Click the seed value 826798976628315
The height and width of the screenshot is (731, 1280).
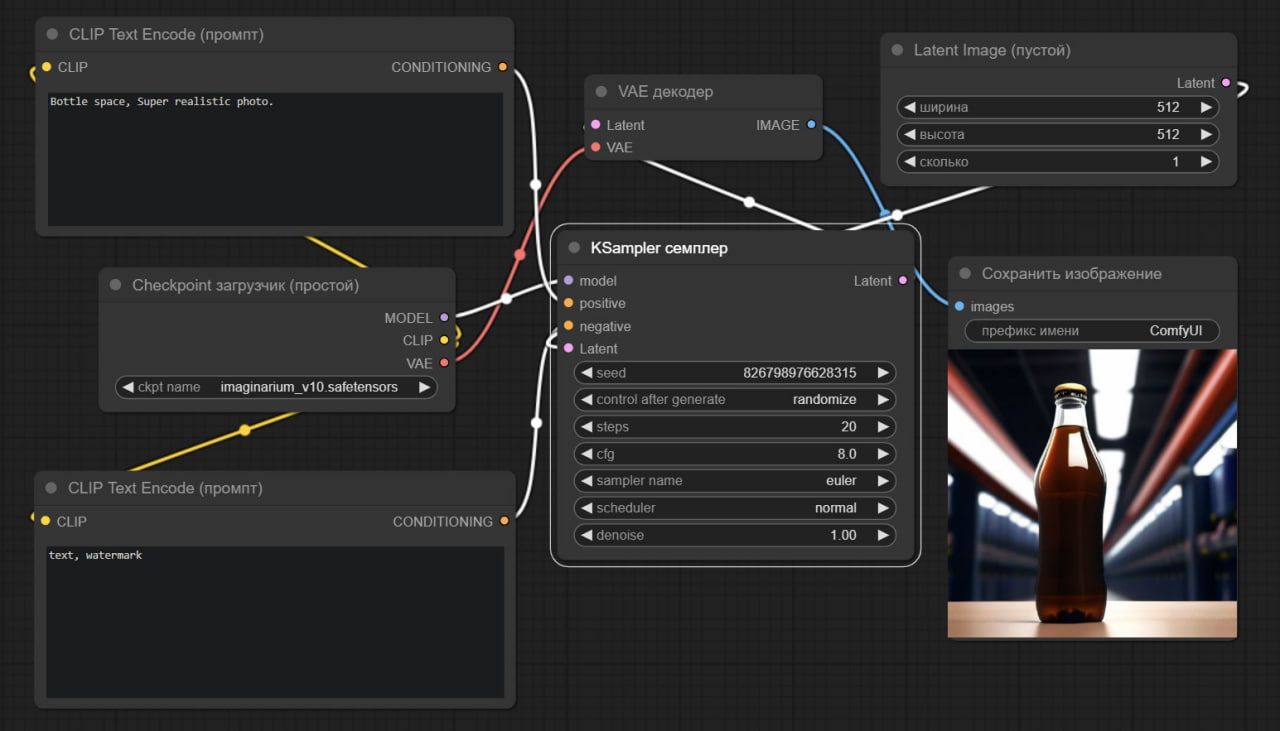click(799, 373)
